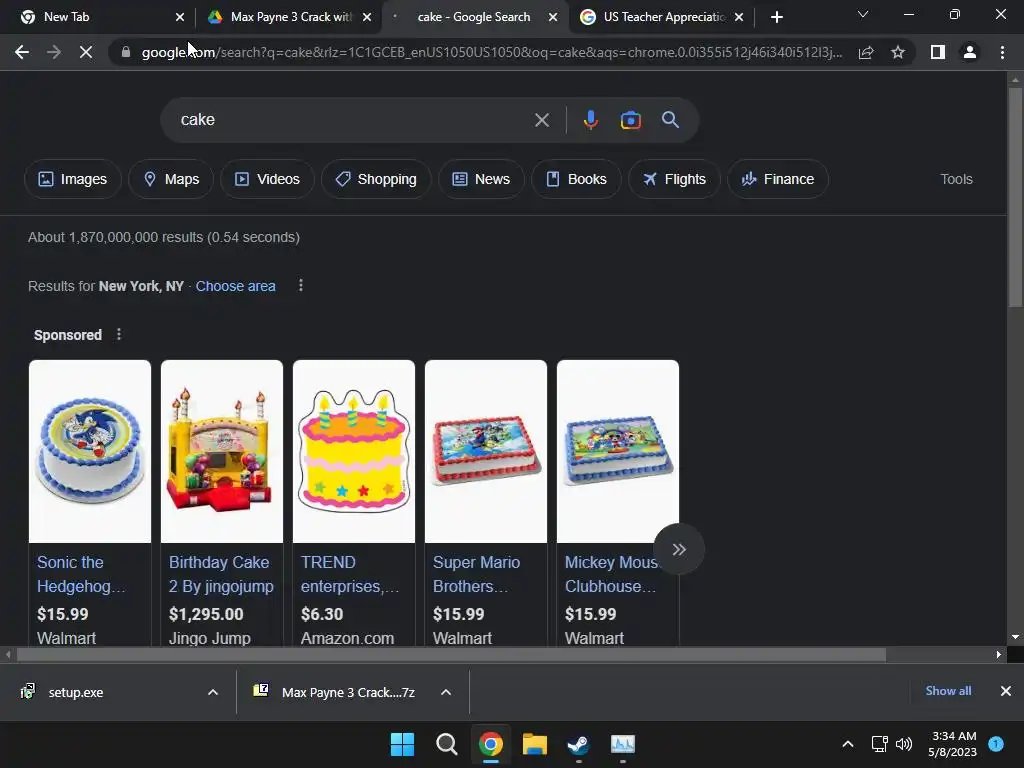Open location options three-dot menu
The width and height of the screenshot is (1024, 768).
point(300,285)
